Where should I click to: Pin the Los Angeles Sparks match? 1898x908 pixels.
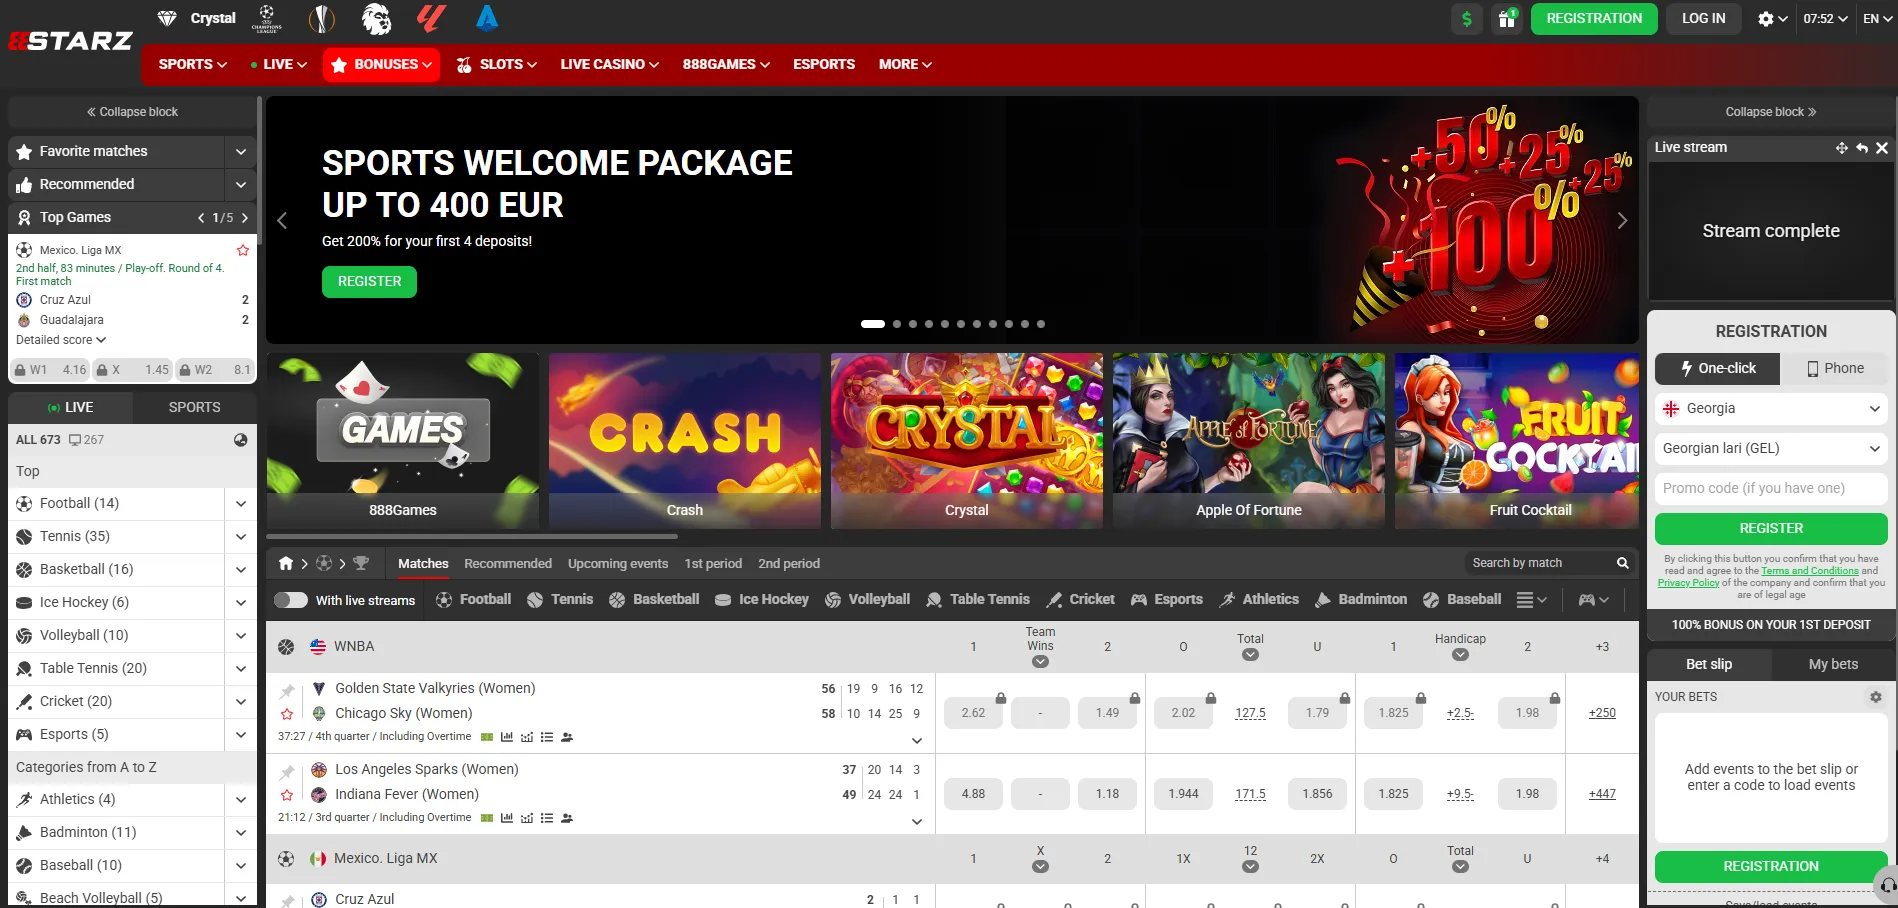[x=287, y=771]
